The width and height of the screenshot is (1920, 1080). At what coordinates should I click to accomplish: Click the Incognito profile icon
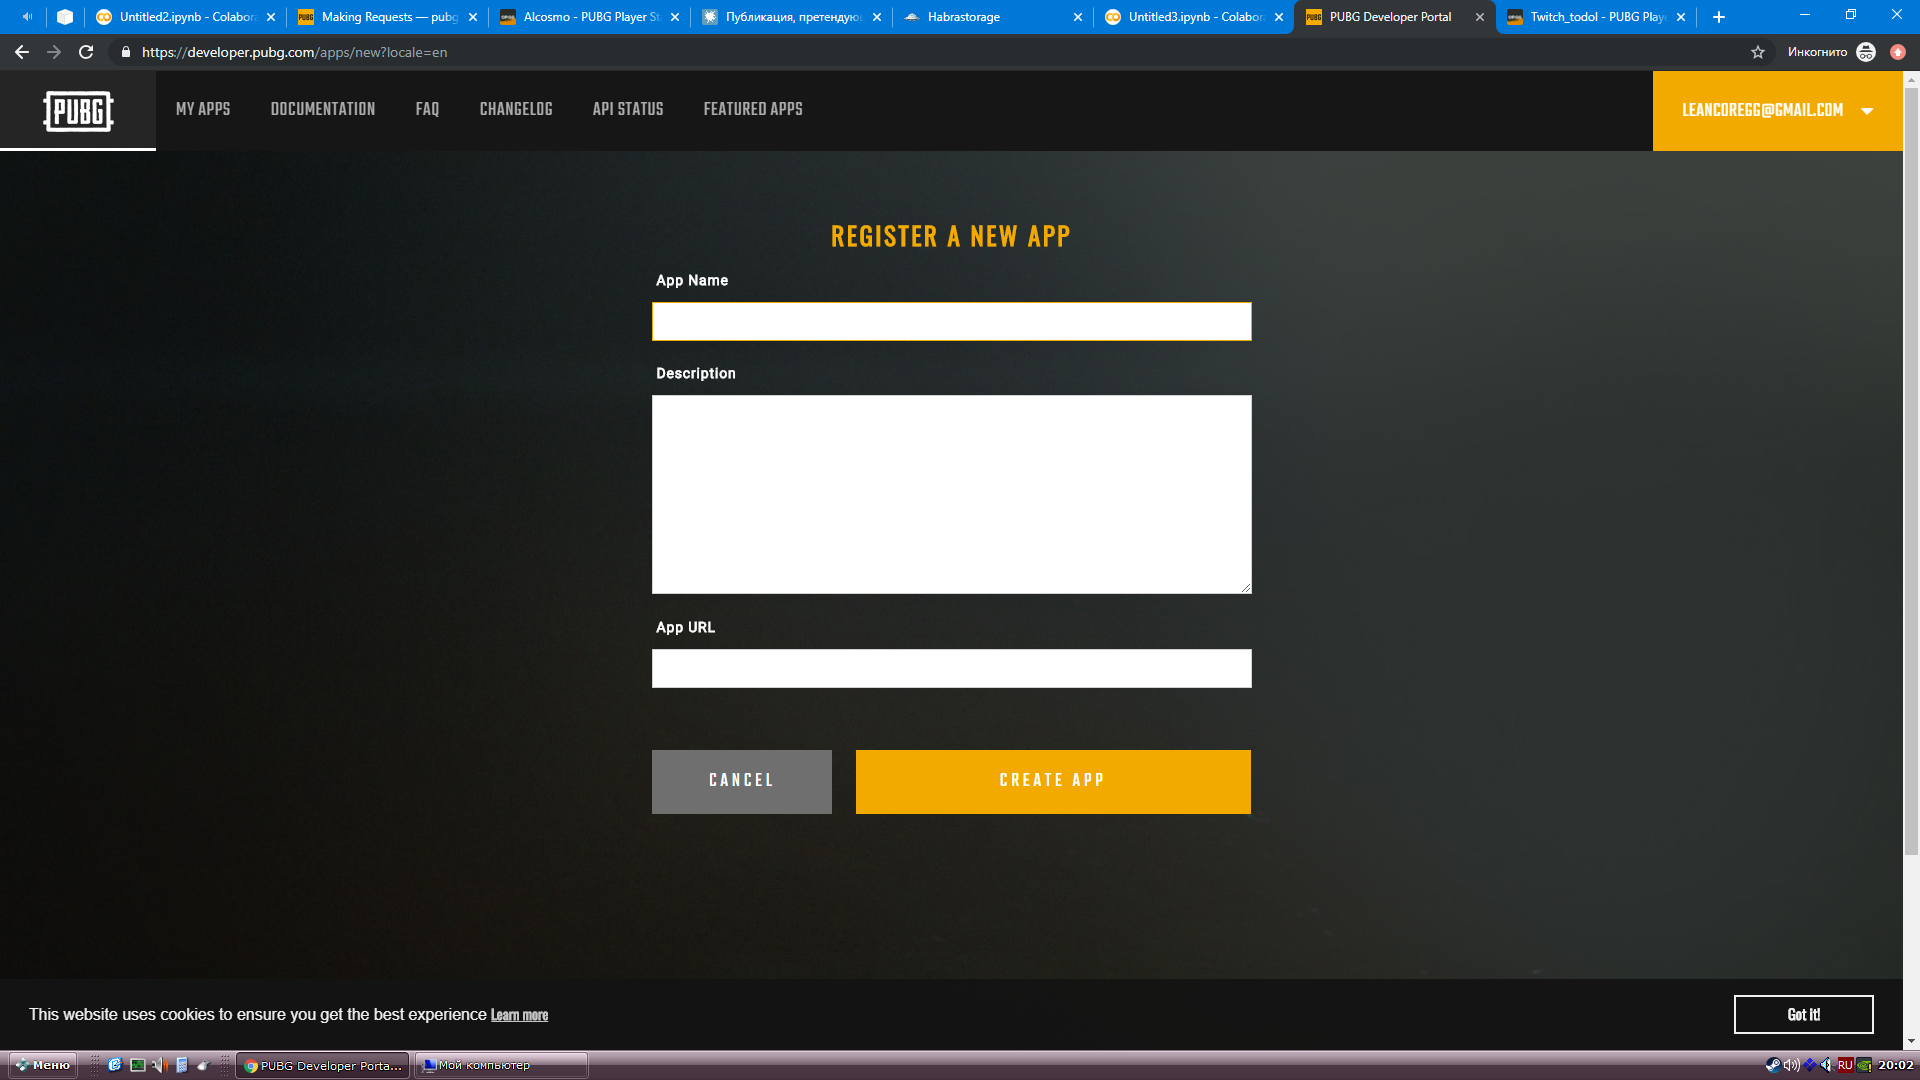pyautogui.click(x=1865, y=52)
